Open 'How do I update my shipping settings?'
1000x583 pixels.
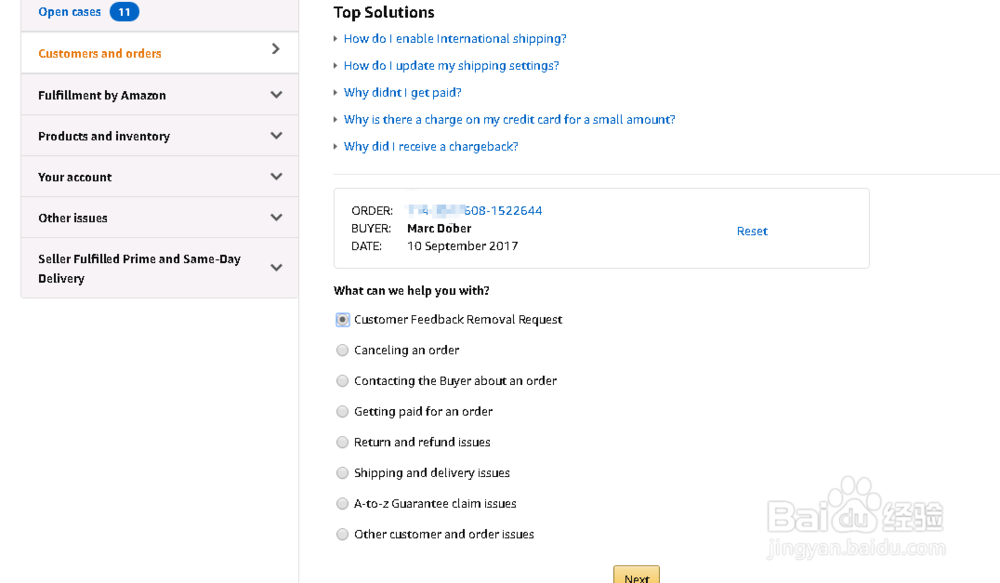(x=451, y=65)
